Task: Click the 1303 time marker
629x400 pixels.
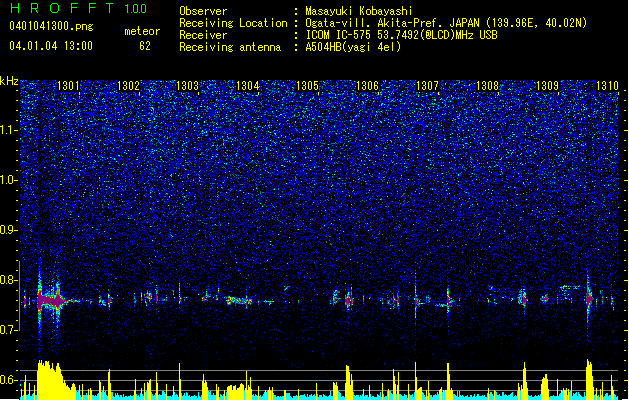Action: click(187, 86)
